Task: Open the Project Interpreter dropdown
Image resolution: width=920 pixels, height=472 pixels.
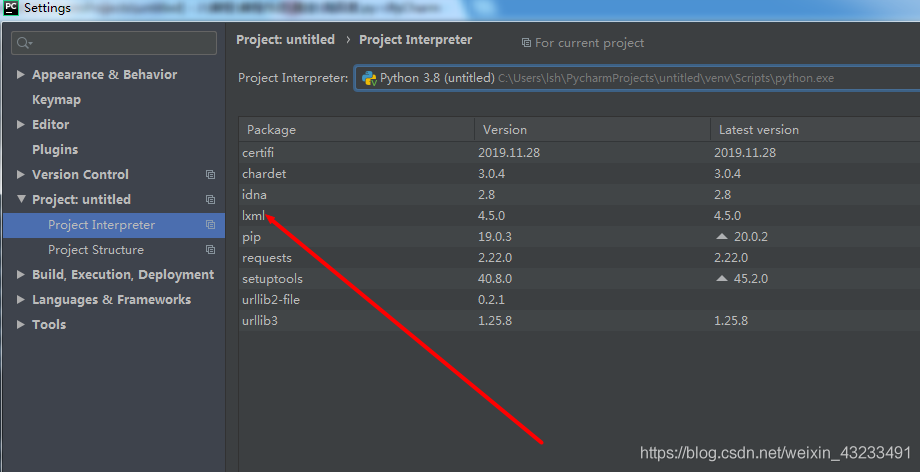Action: pos(640,78)
